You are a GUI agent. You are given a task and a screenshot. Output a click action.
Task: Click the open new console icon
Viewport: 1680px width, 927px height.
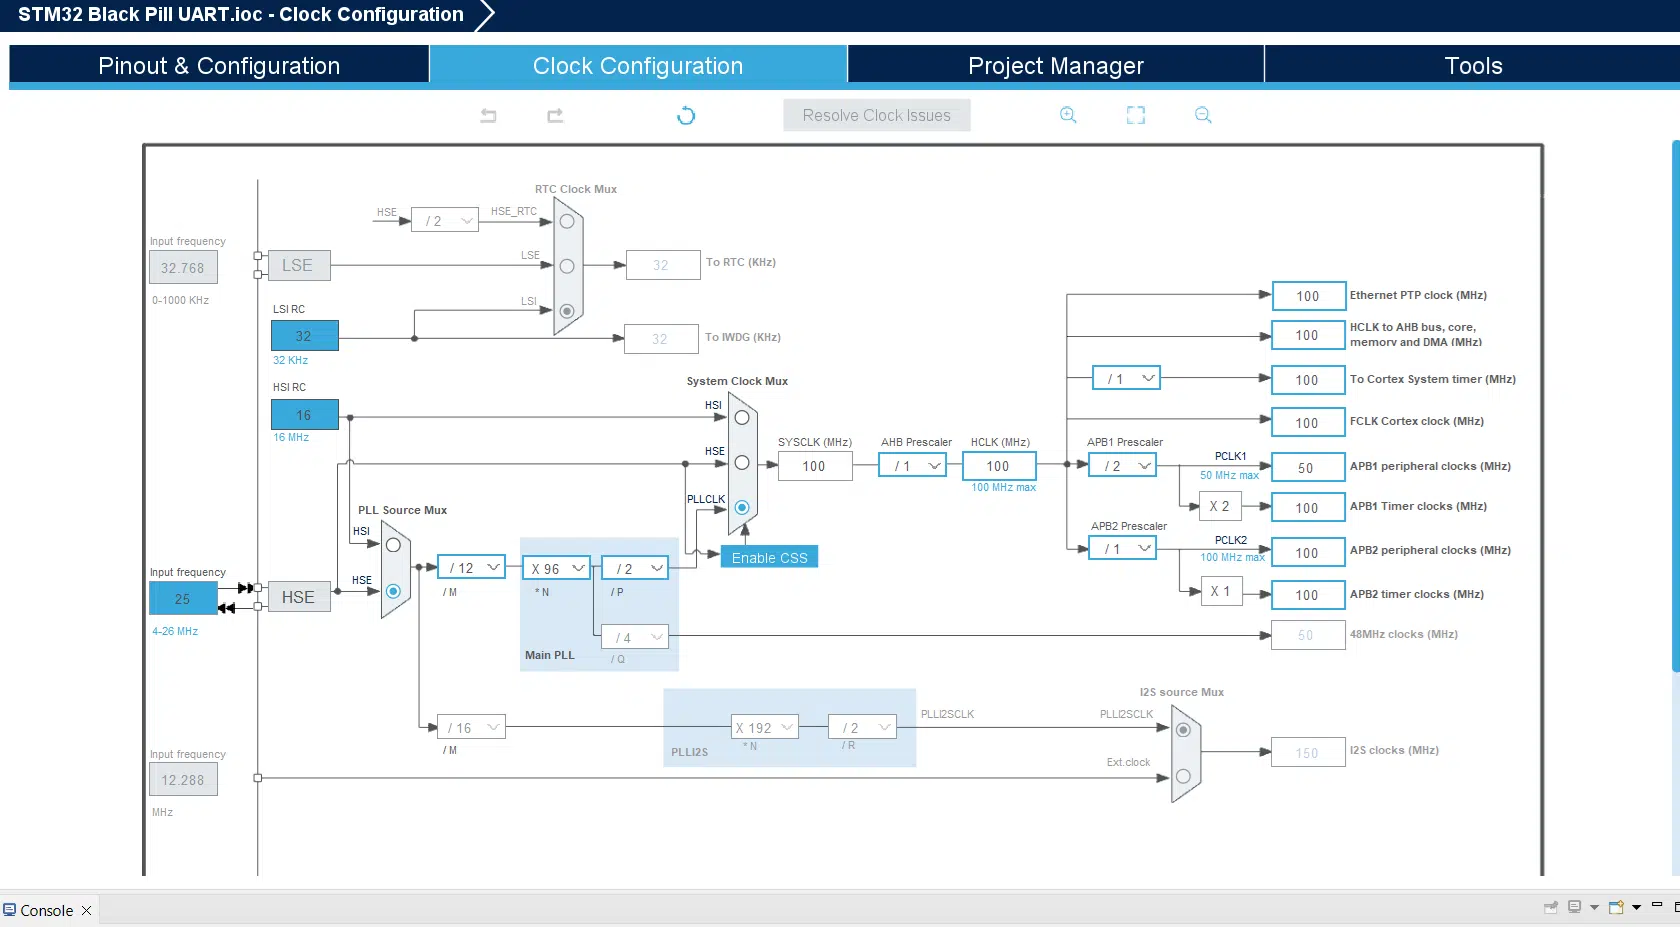1616,907
